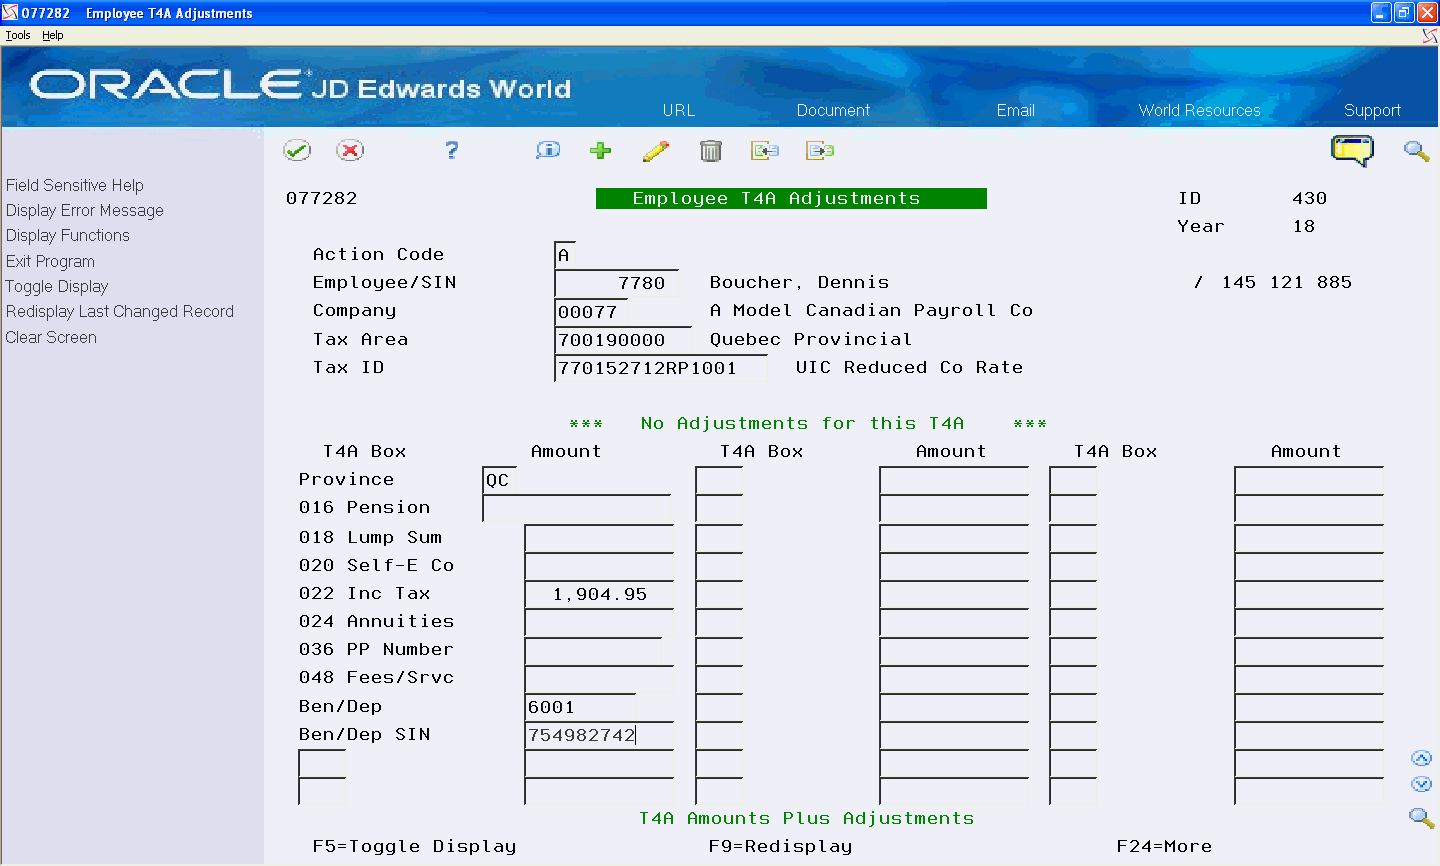The height and width of the screenshot is (866, 1440).
Task: Click the trash can Delete icon
Action: coord(711,150)
